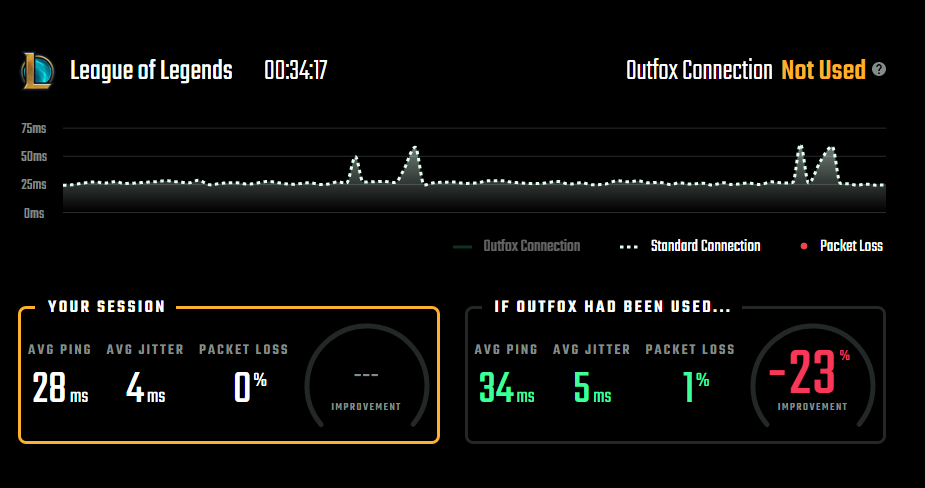Click the 0ms axis label
This screenshot has height=488, width=925.
pyautogui.click(x=34, y=213)
